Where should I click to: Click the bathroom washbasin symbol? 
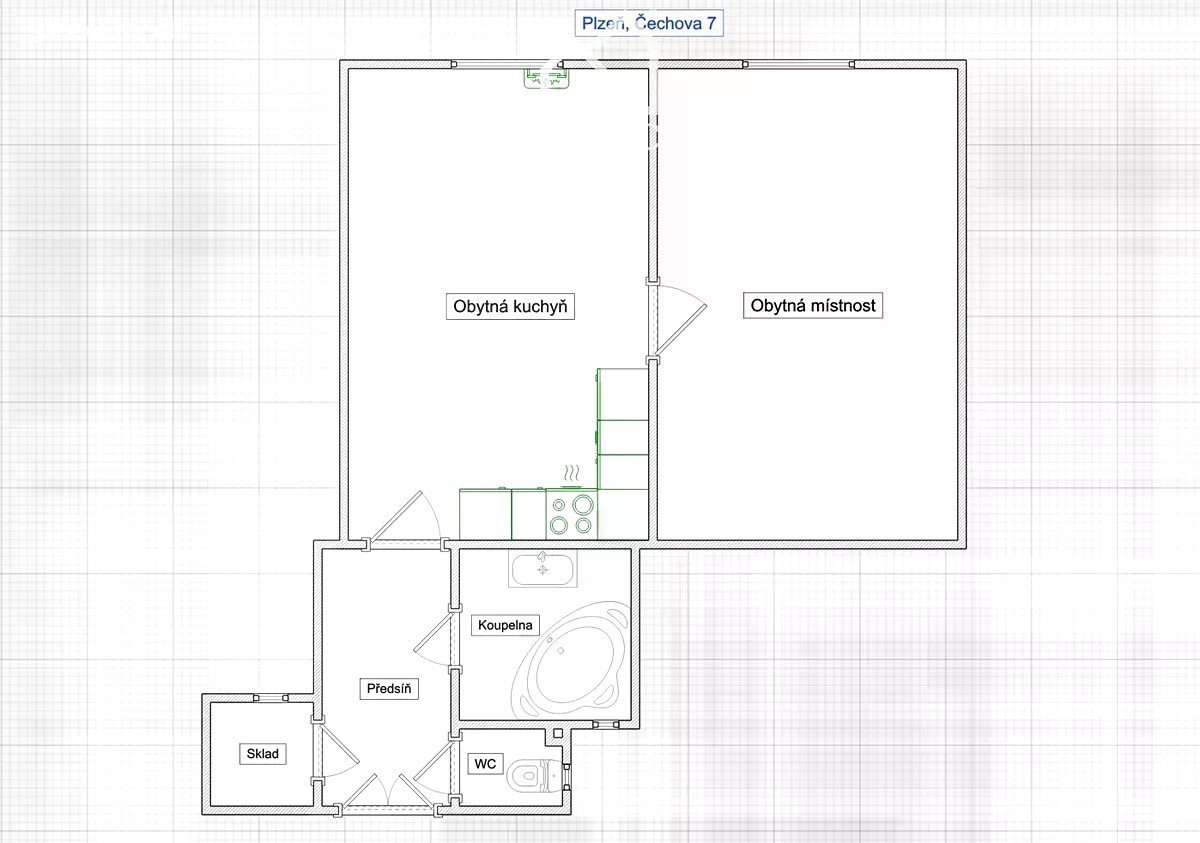pos(542,569)
